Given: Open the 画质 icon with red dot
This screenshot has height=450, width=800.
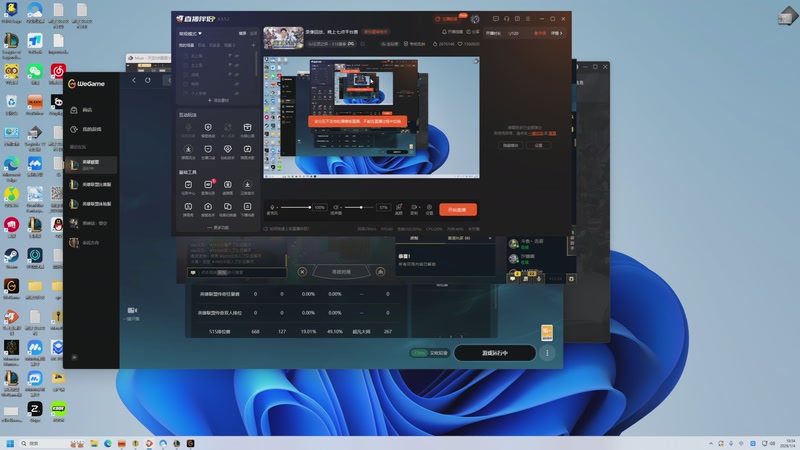Looking at the screenshot, I should [x=399, y=207].
